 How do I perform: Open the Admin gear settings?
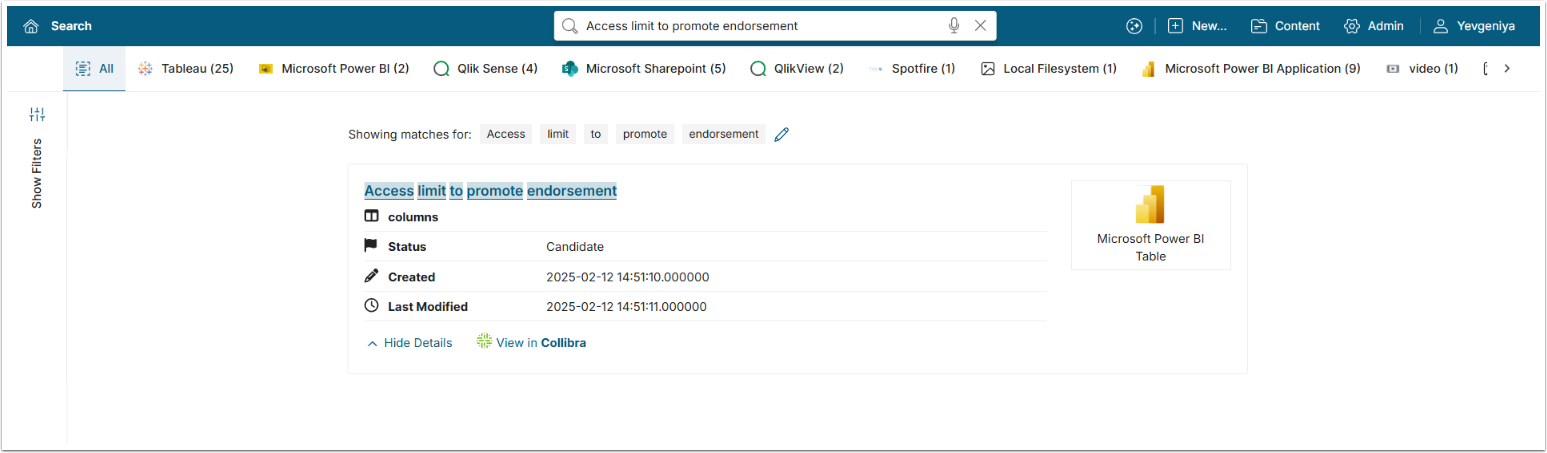pyautogui.click(x=1374, y=26)
